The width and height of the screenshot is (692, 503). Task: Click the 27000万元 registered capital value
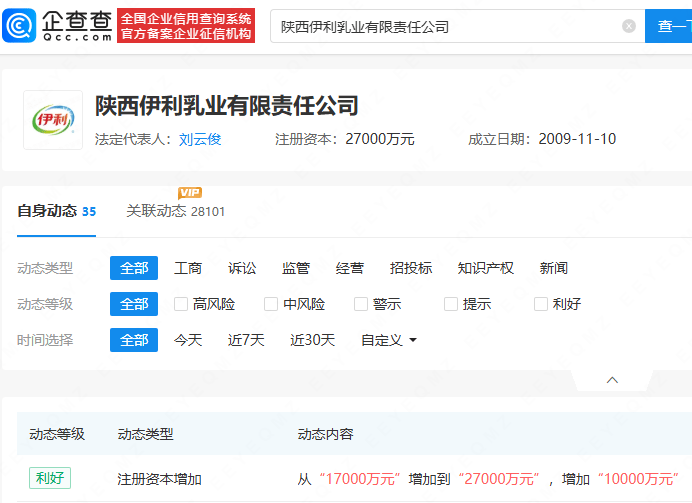click(x=380, y=139)
